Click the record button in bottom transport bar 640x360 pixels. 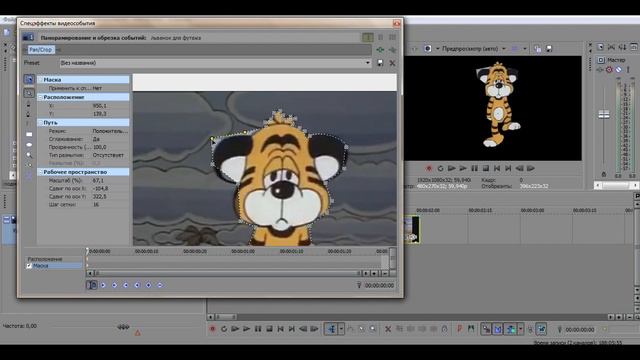(x=212, y=329)
